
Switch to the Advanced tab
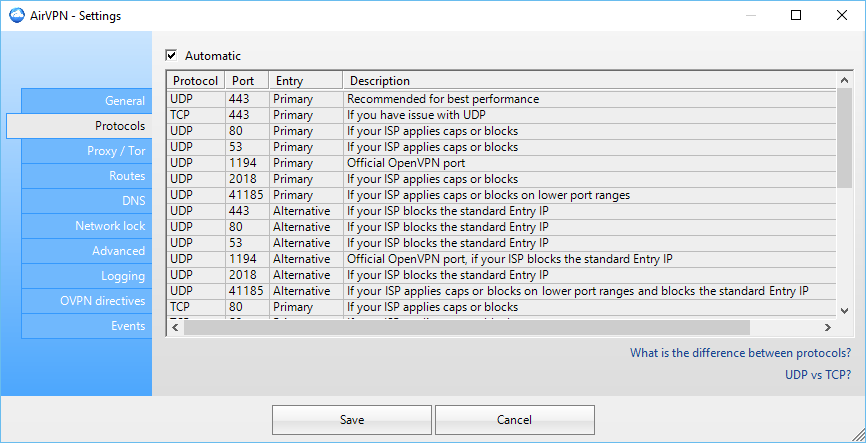87,251
